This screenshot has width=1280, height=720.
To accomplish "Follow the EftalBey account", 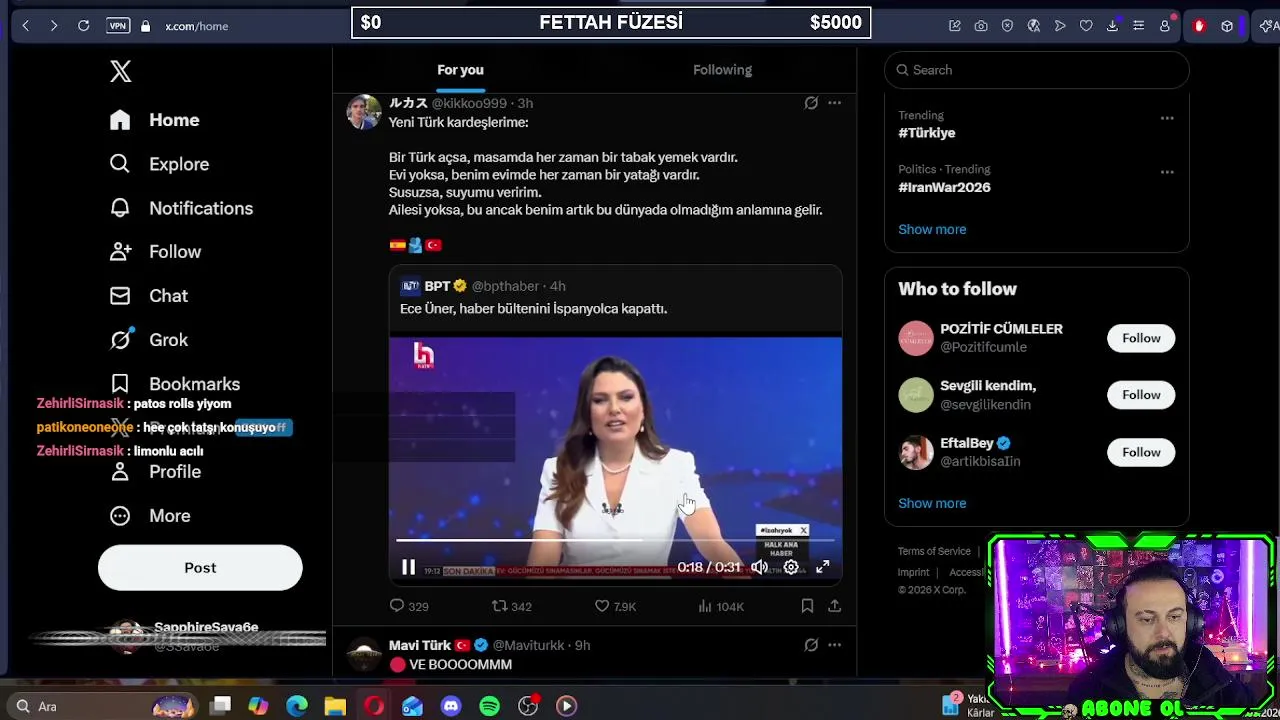I will coord(1141,452).
